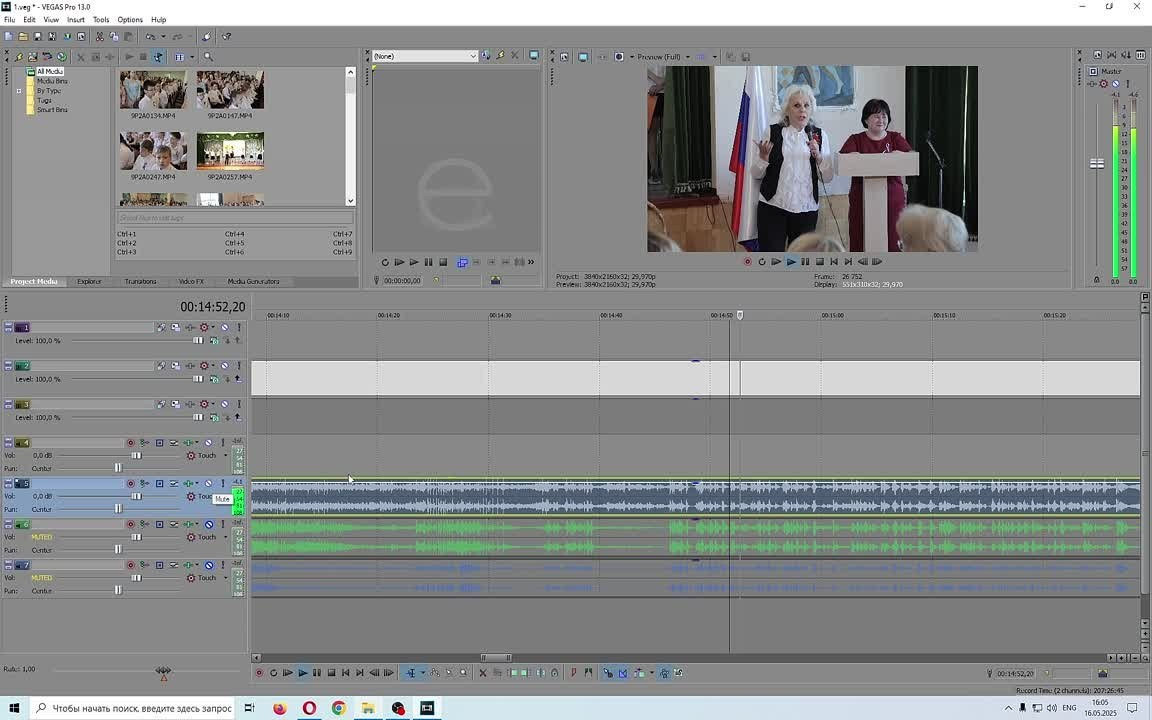Click the Preview (Full) quality button
The height and width of the screenshot is (720, 1152).
pyautogui.click(x=658, y=57)
